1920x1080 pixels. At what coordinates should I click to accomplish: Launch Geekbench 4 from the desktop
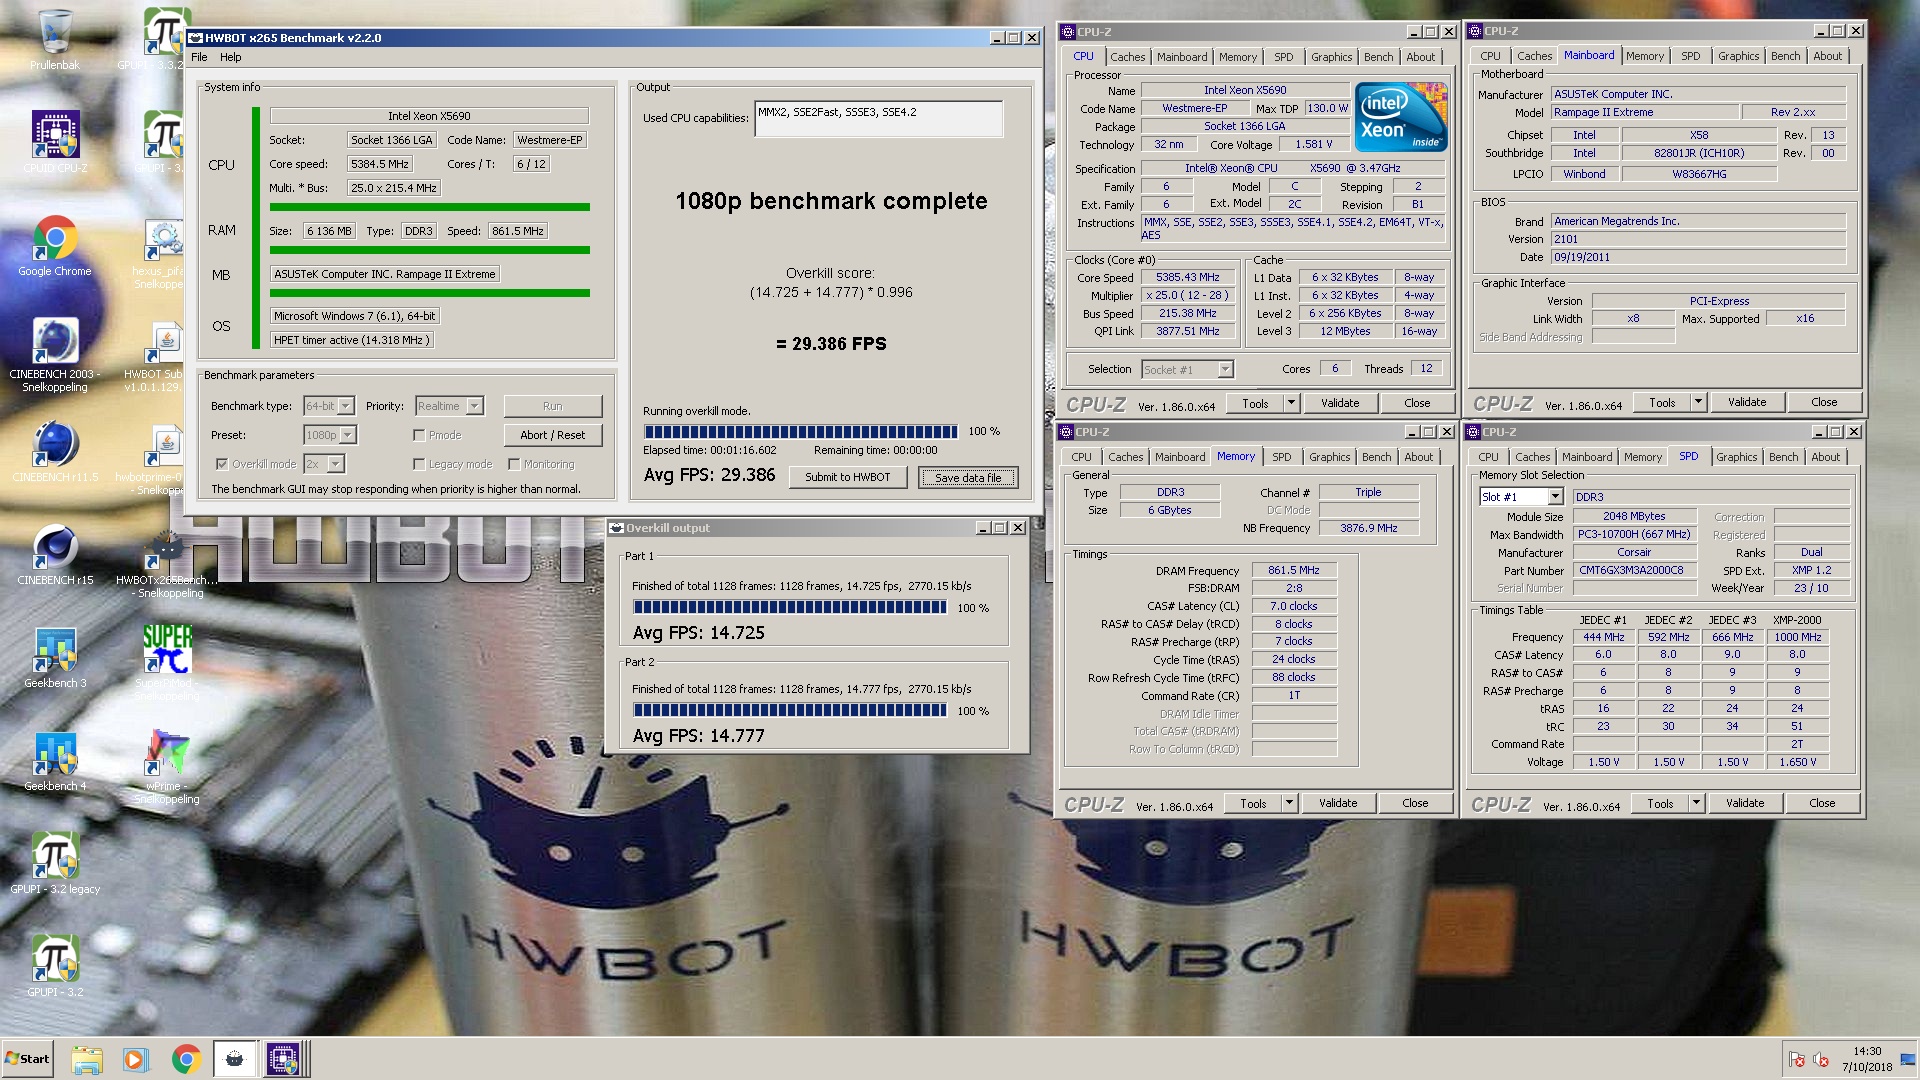[x=55, y=761]
